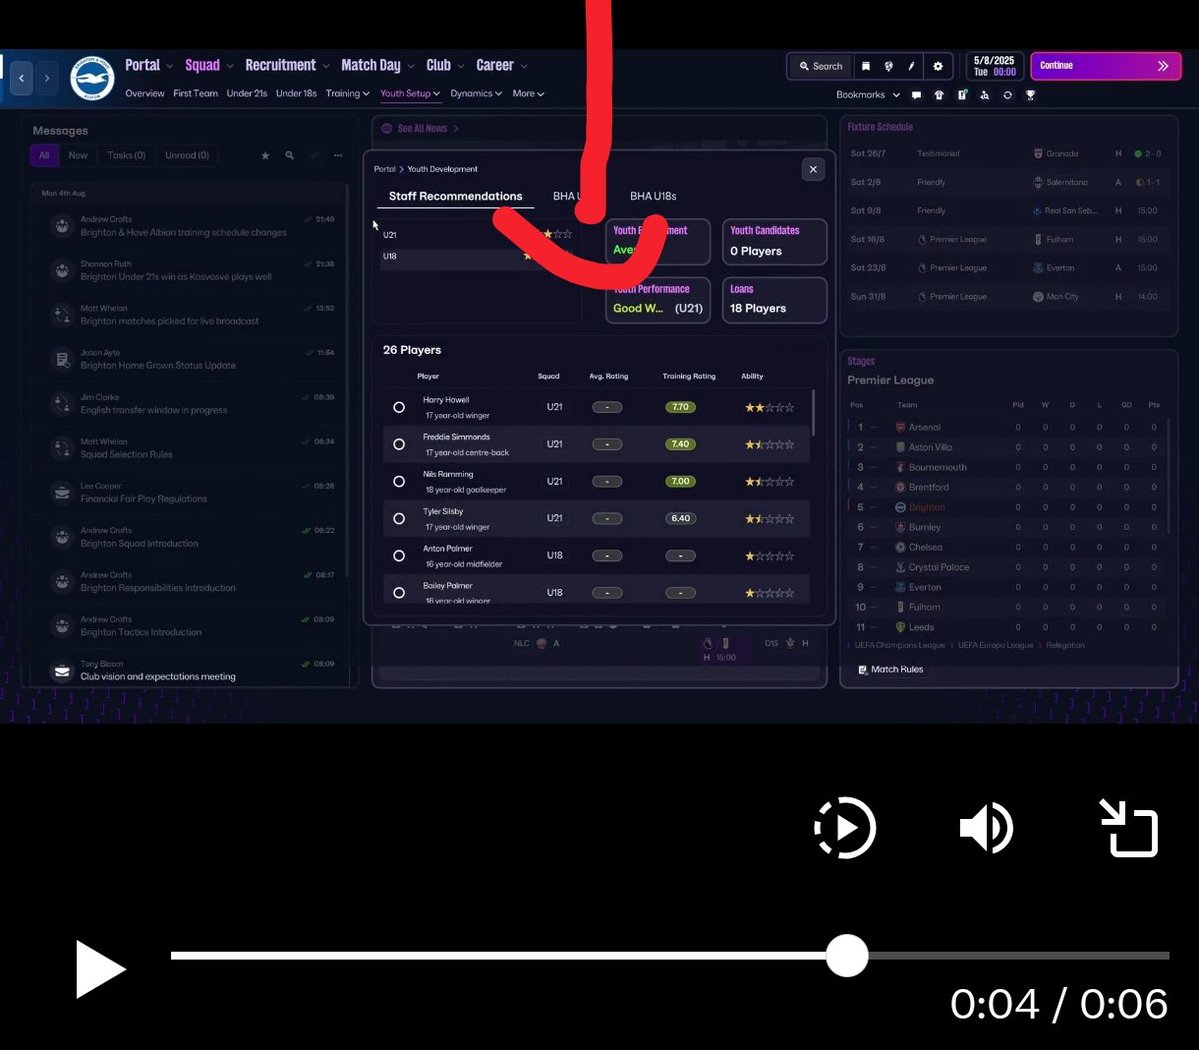Select Anton Palmer's radio button
This screenshot has width=1199, height=1050.
pyautogui.click(x=398, y=556)
